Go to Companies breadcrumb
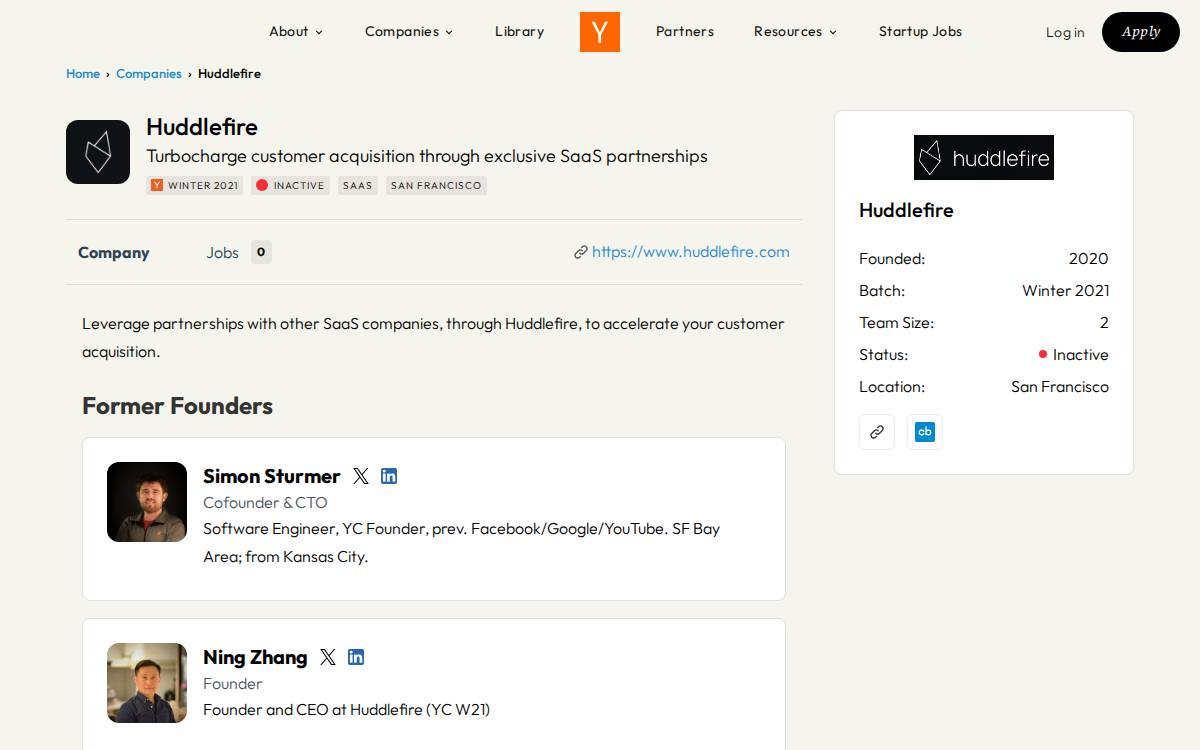The width and height of the screenshot is (1200, 750). click(149, 74)
